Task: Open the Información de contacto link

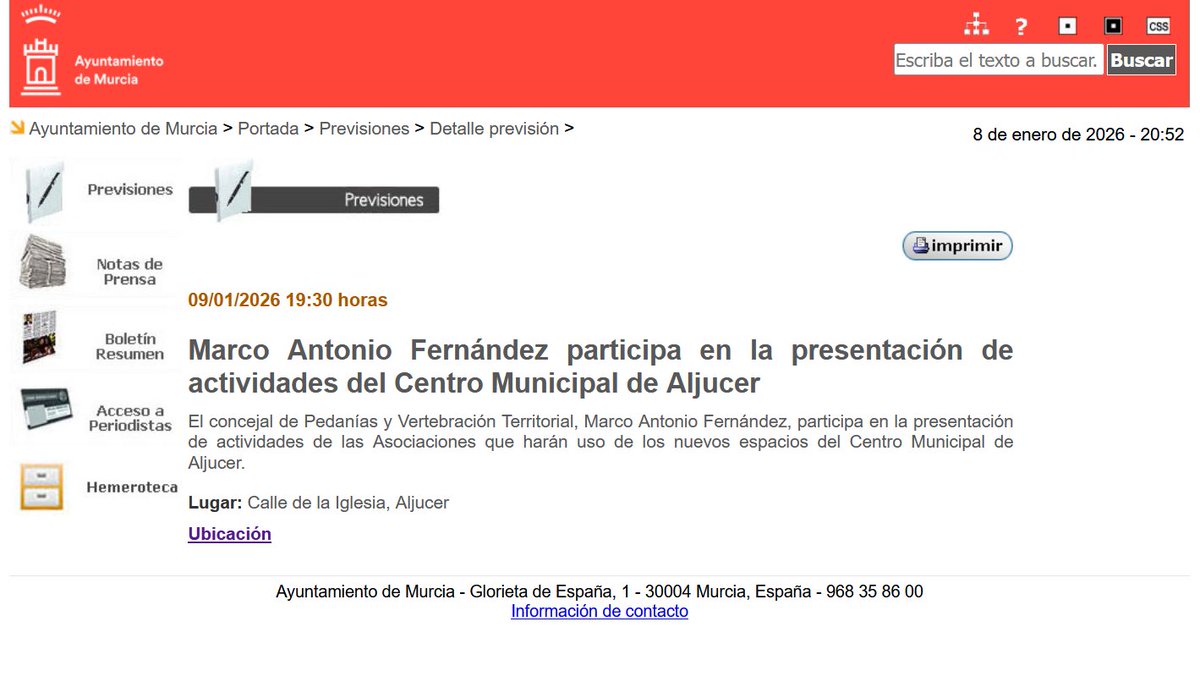Action: tap(599, 611)
